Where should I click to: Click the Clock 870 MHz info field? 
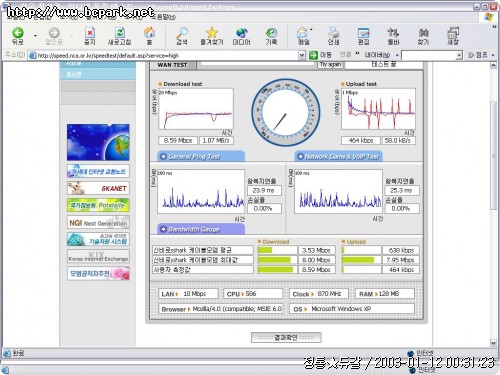(x=319, y=294)
